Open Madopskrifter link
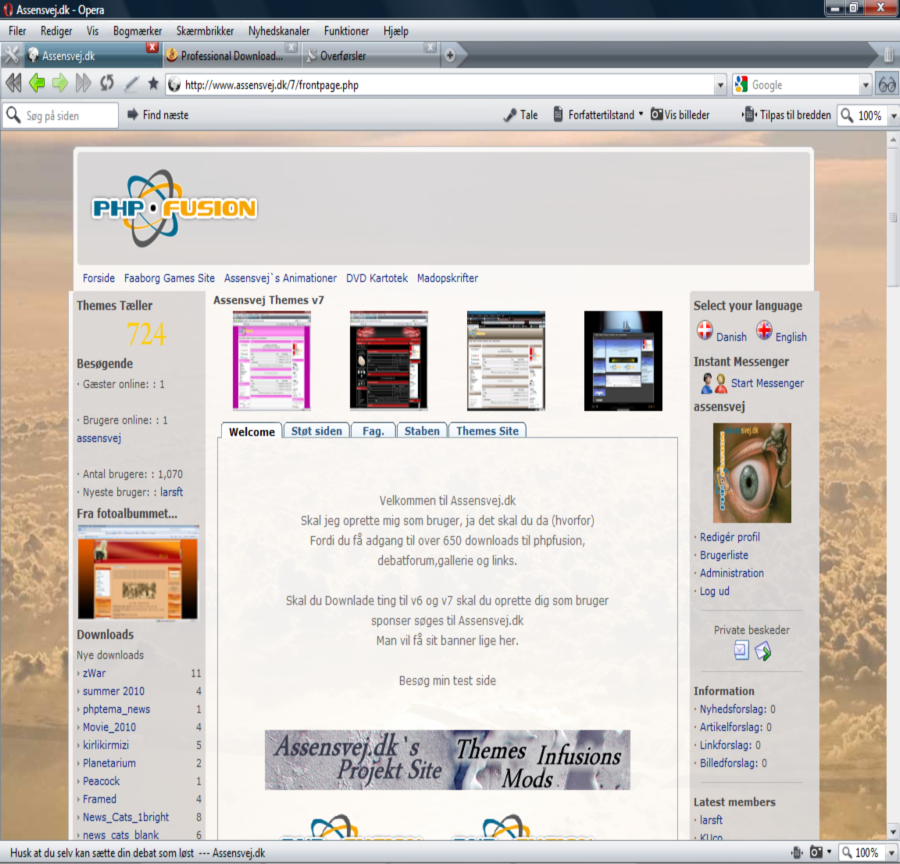900x864 pixels. pyautogui.click(x=447, y=278)
